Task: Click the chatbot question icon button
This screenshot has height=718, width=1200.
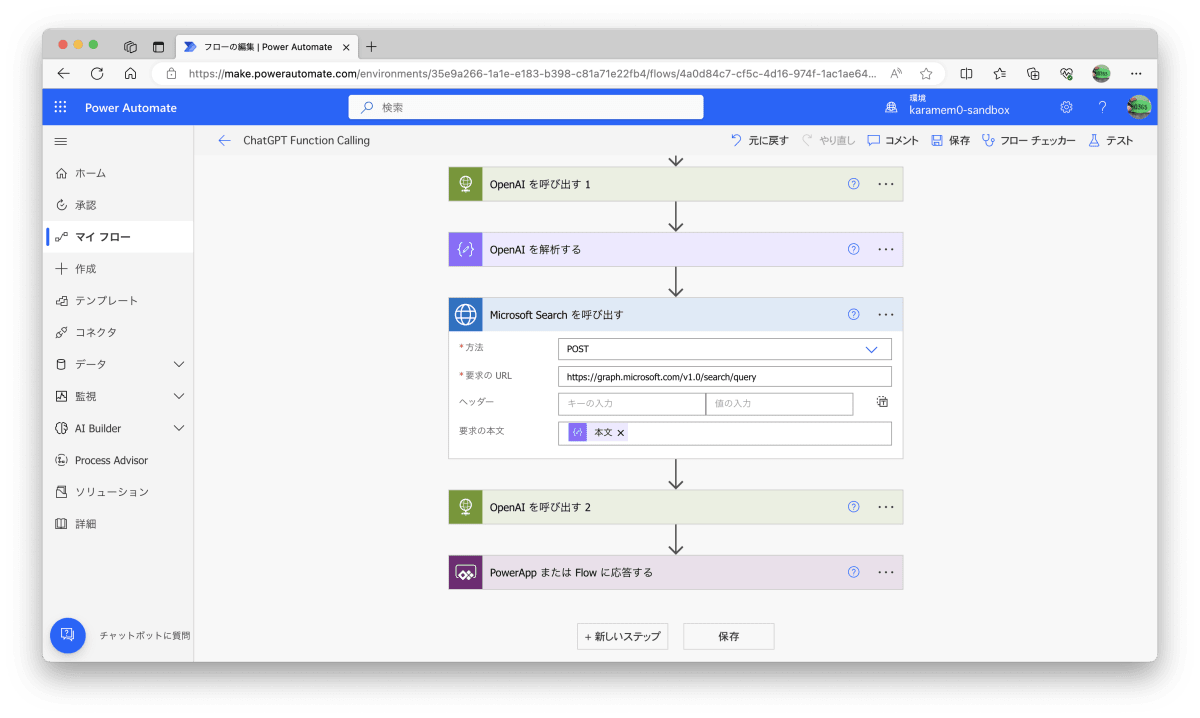Action: [x=68, y=635]
